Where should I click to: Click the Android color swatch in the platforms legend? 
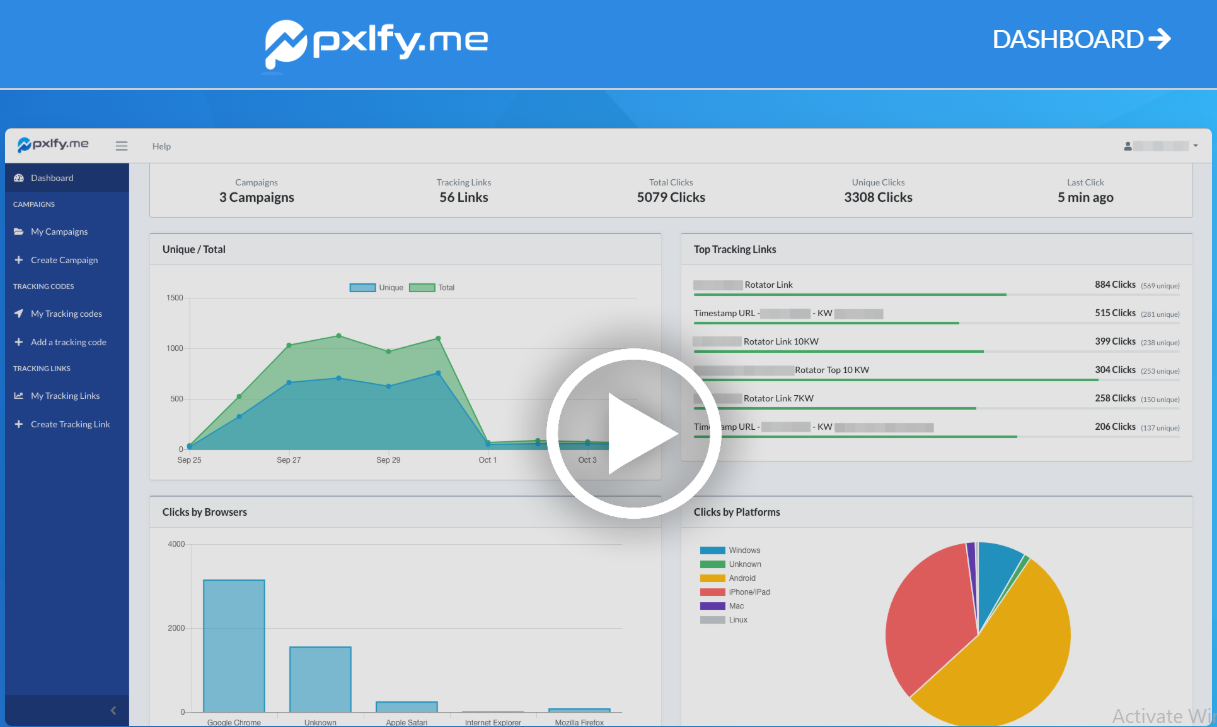tap(711, 577)
